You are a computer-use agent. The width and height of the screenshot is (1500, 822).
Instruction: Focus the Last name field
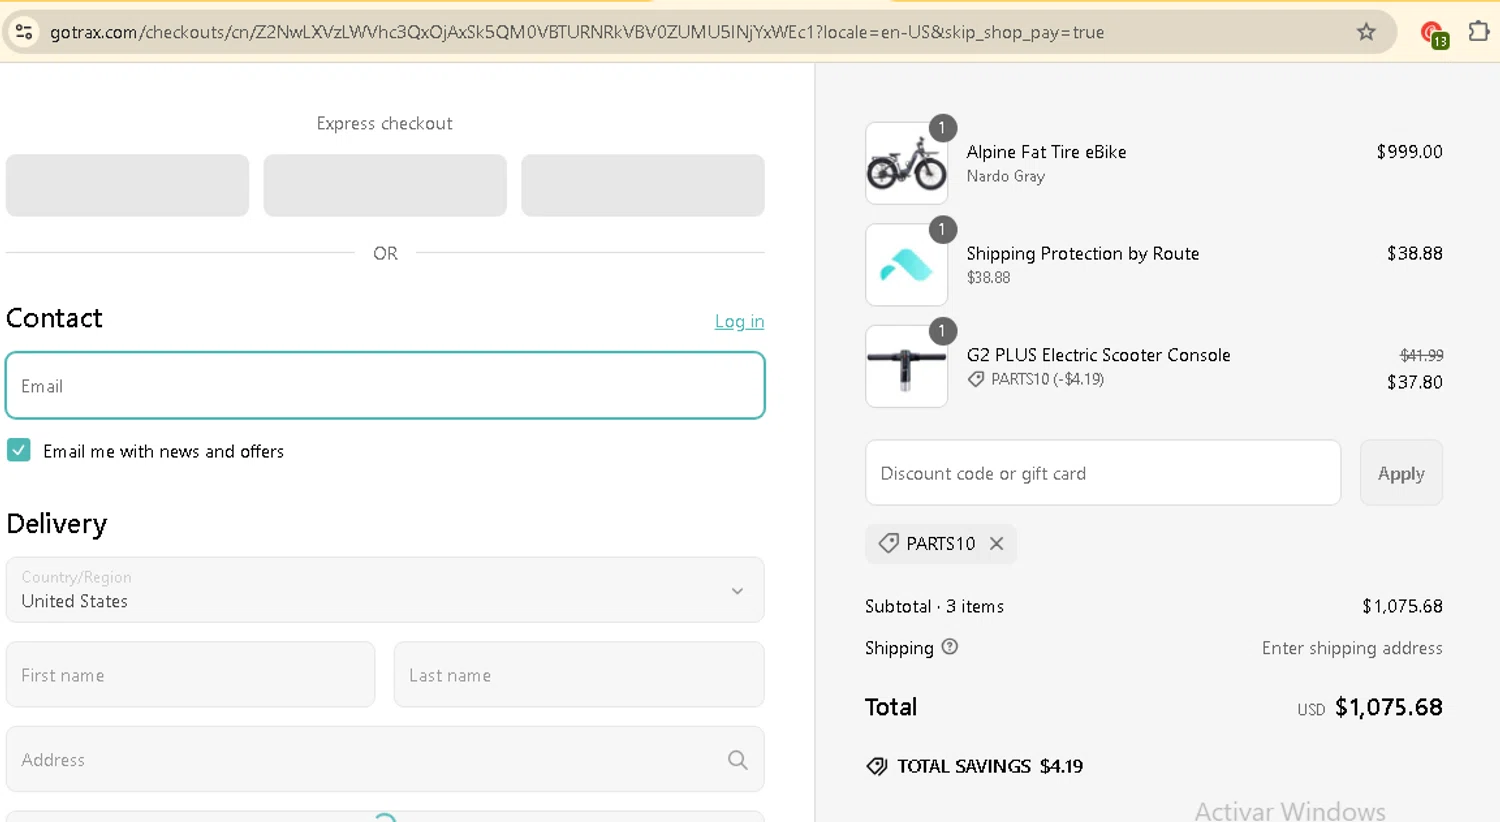579,675
